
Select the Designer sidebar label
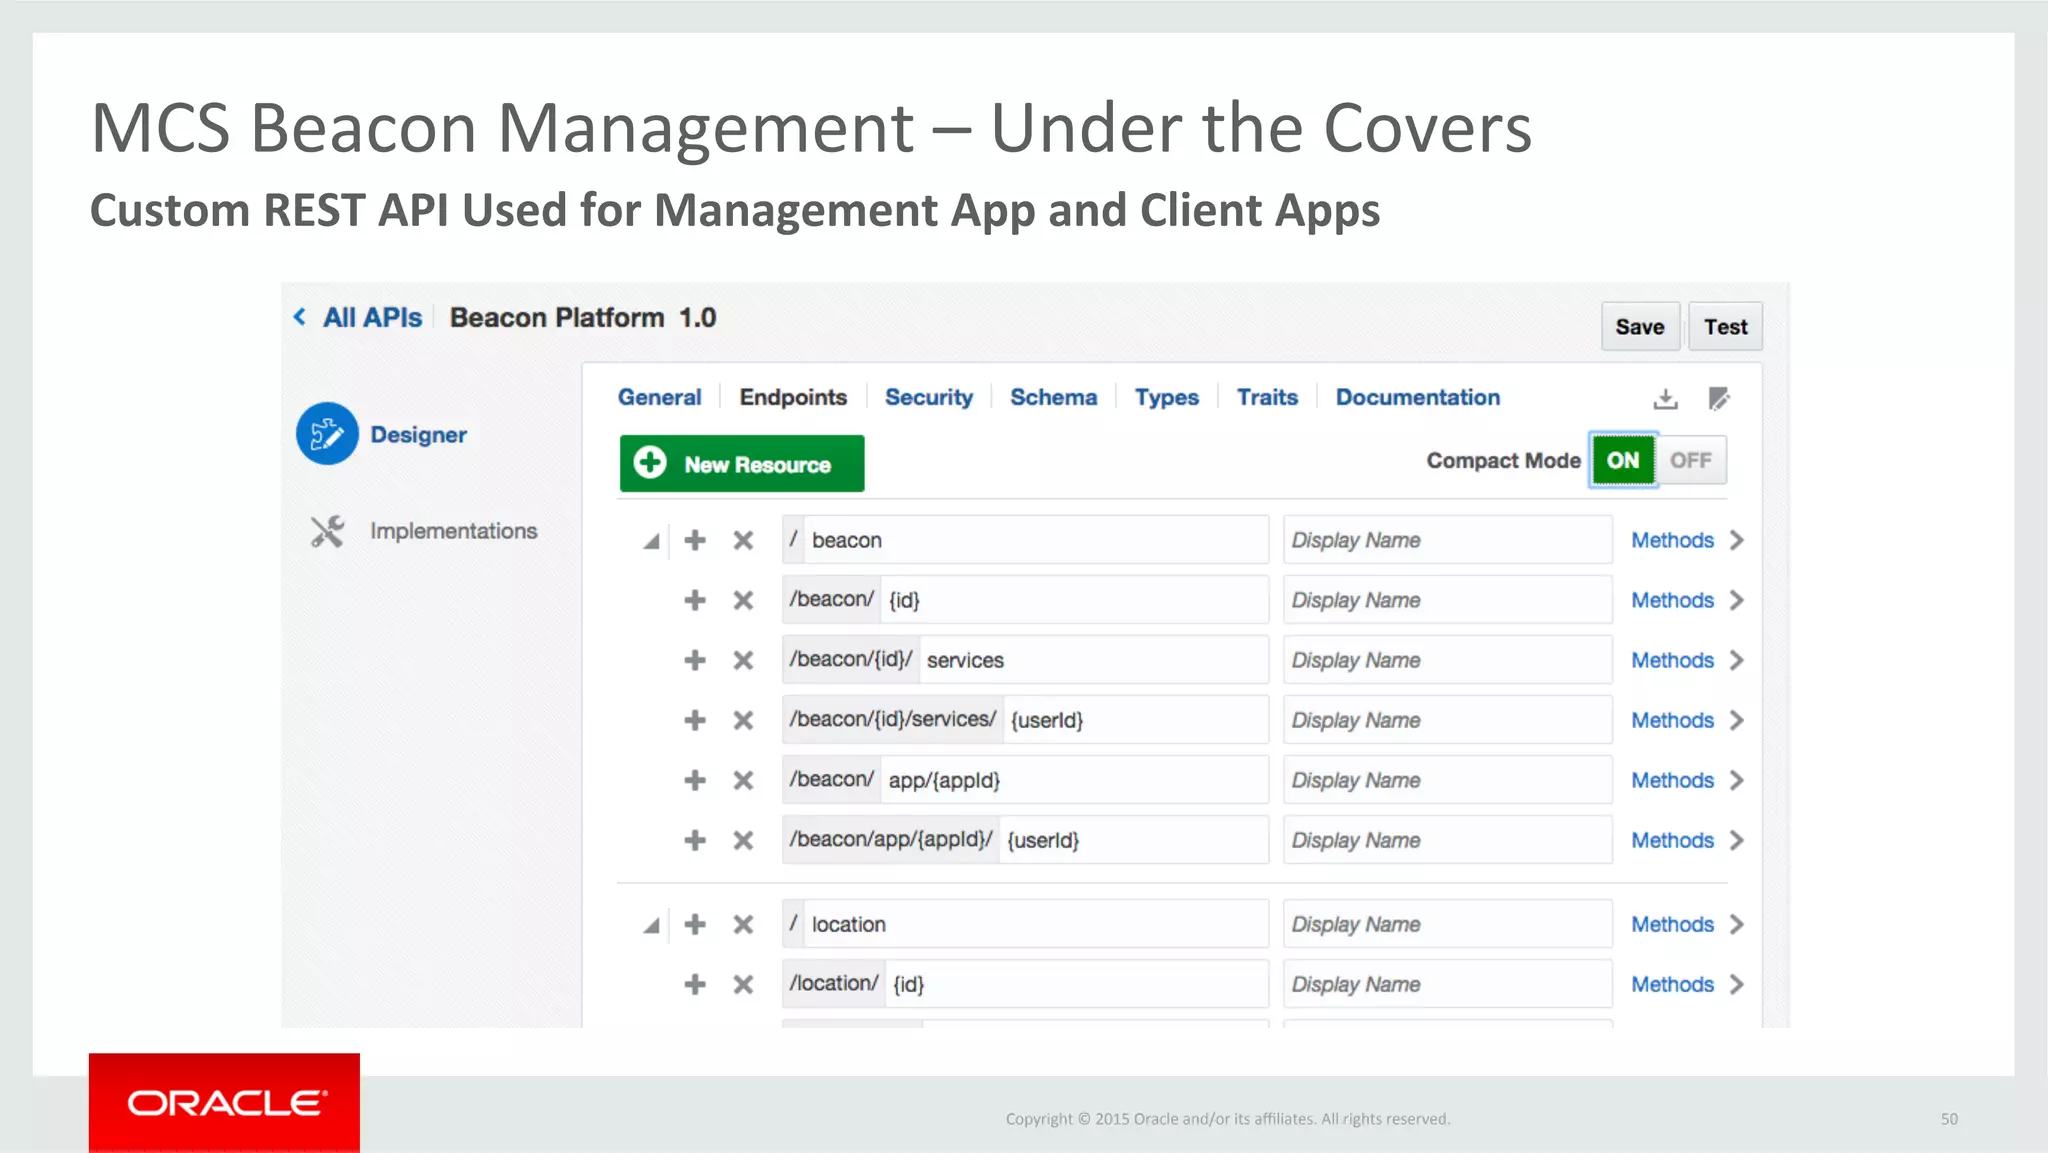pyautogui.click(x=418, y=435)
